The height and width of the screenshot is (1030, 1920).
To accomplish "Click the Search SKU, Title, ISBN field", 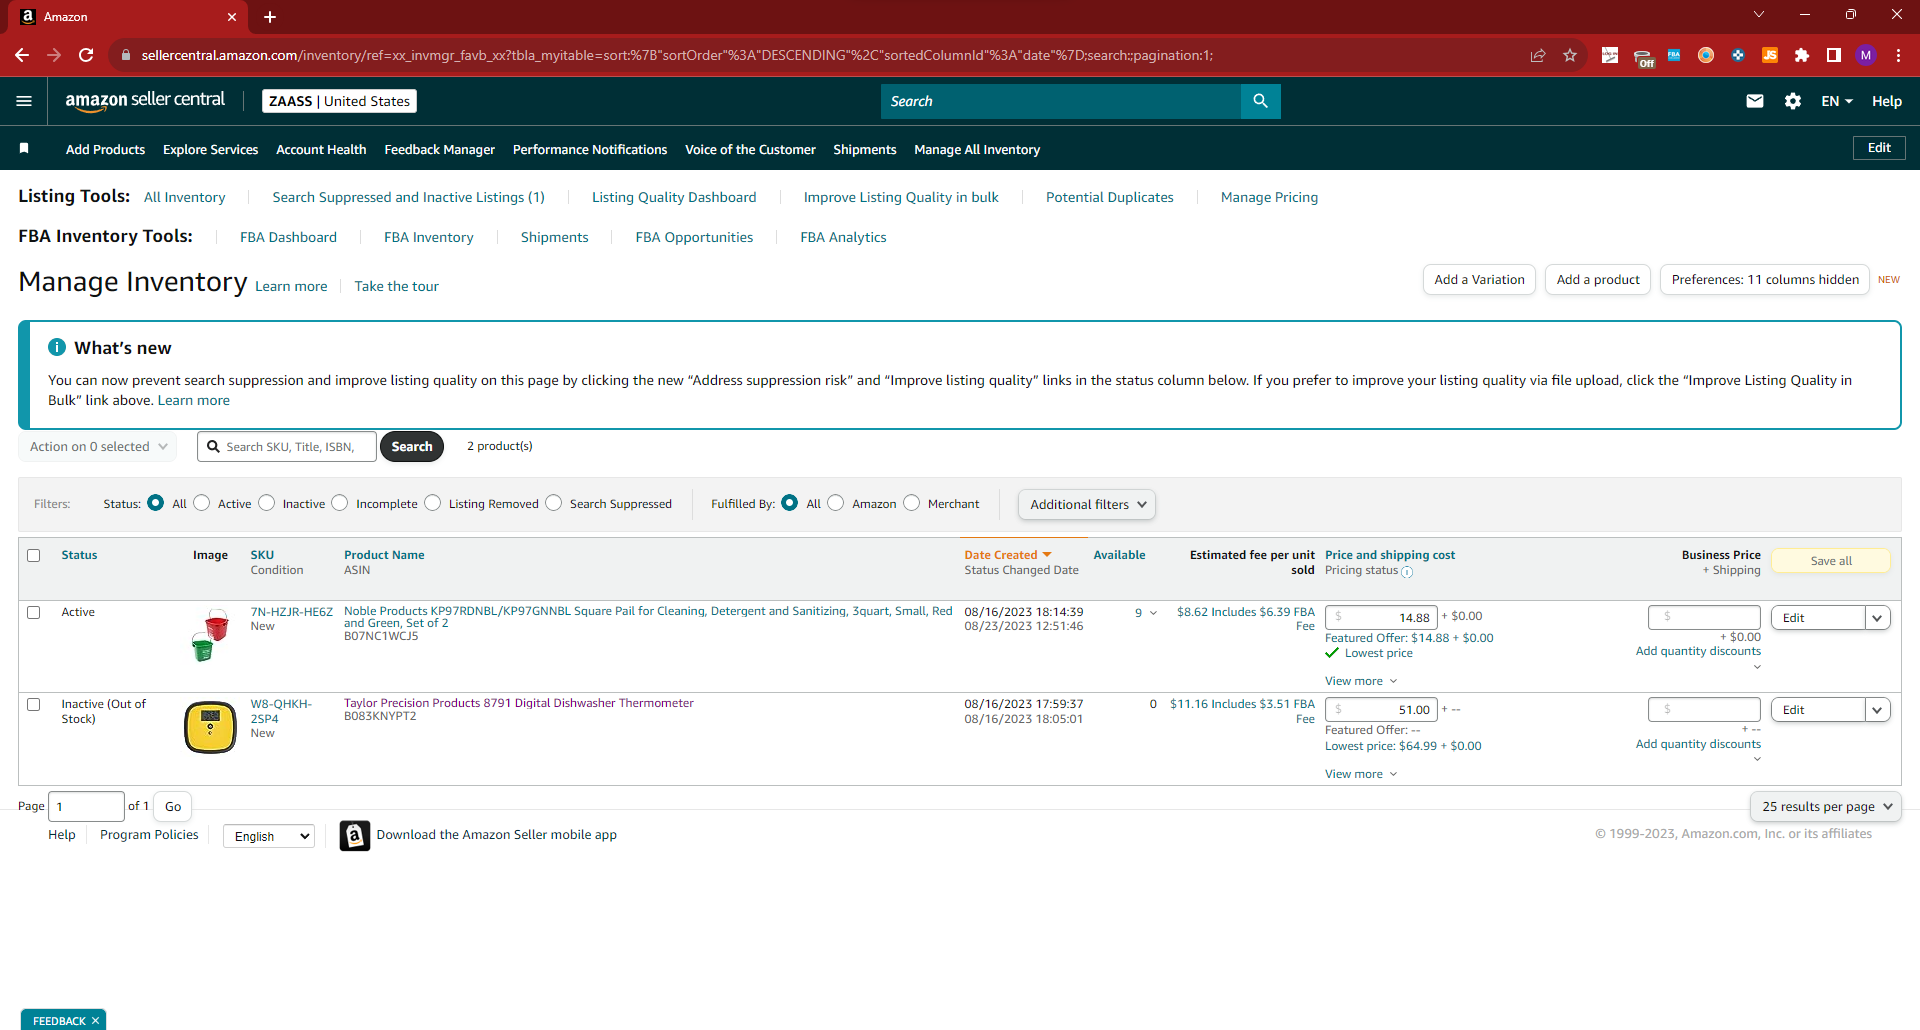I will click(287, 447).
